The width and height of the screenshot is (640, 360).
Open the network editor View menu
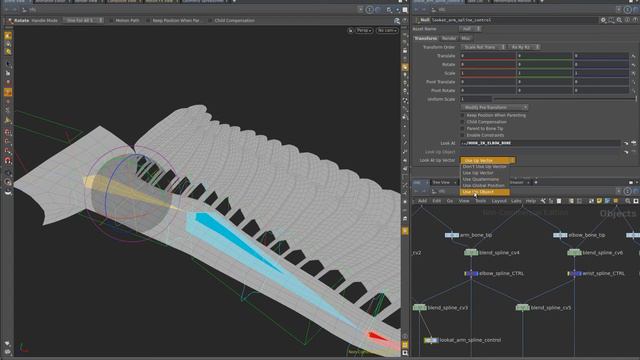click(464, 201)
